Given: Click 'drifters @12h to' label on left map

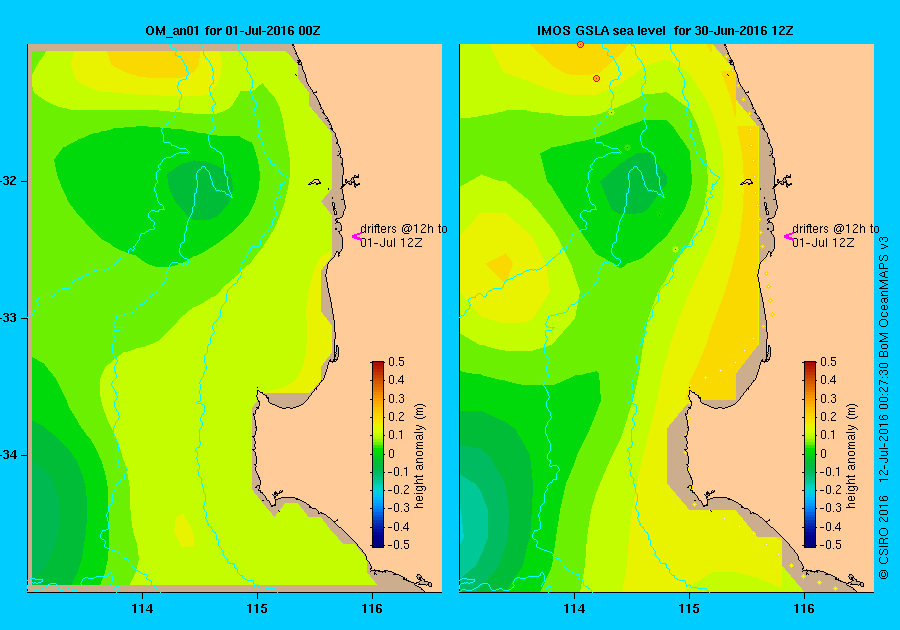Looking at the screenshot, I should 404,228.
